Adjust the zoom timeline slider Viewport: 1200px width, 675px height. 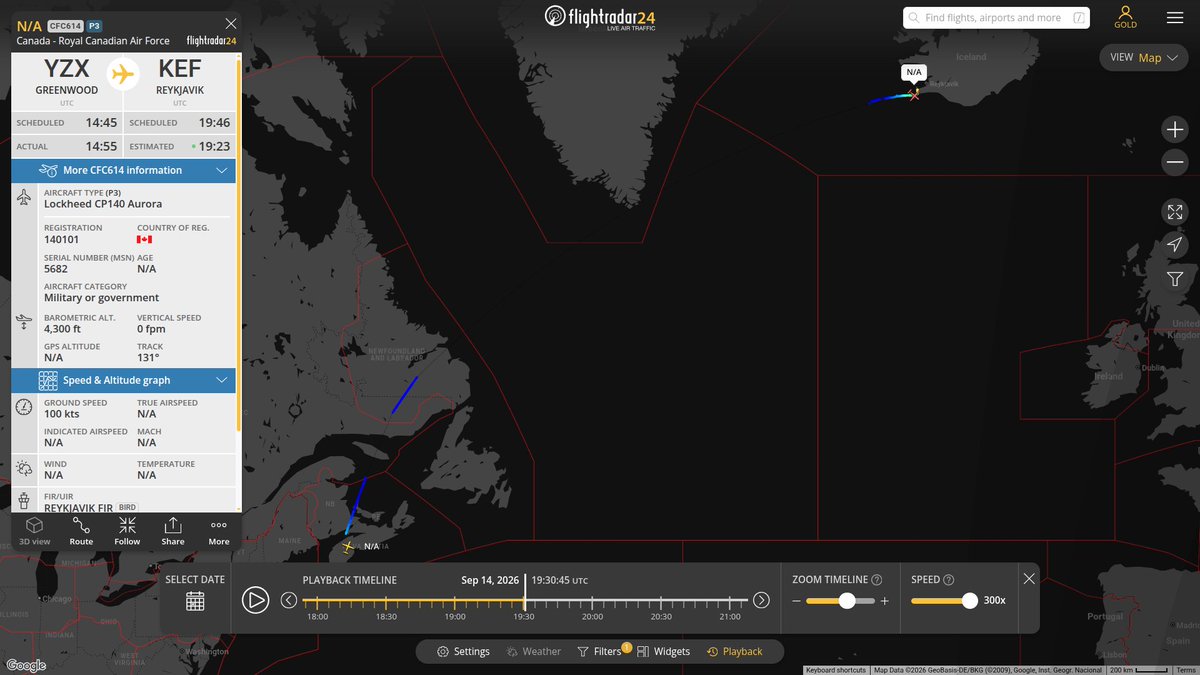pos(847,601)
